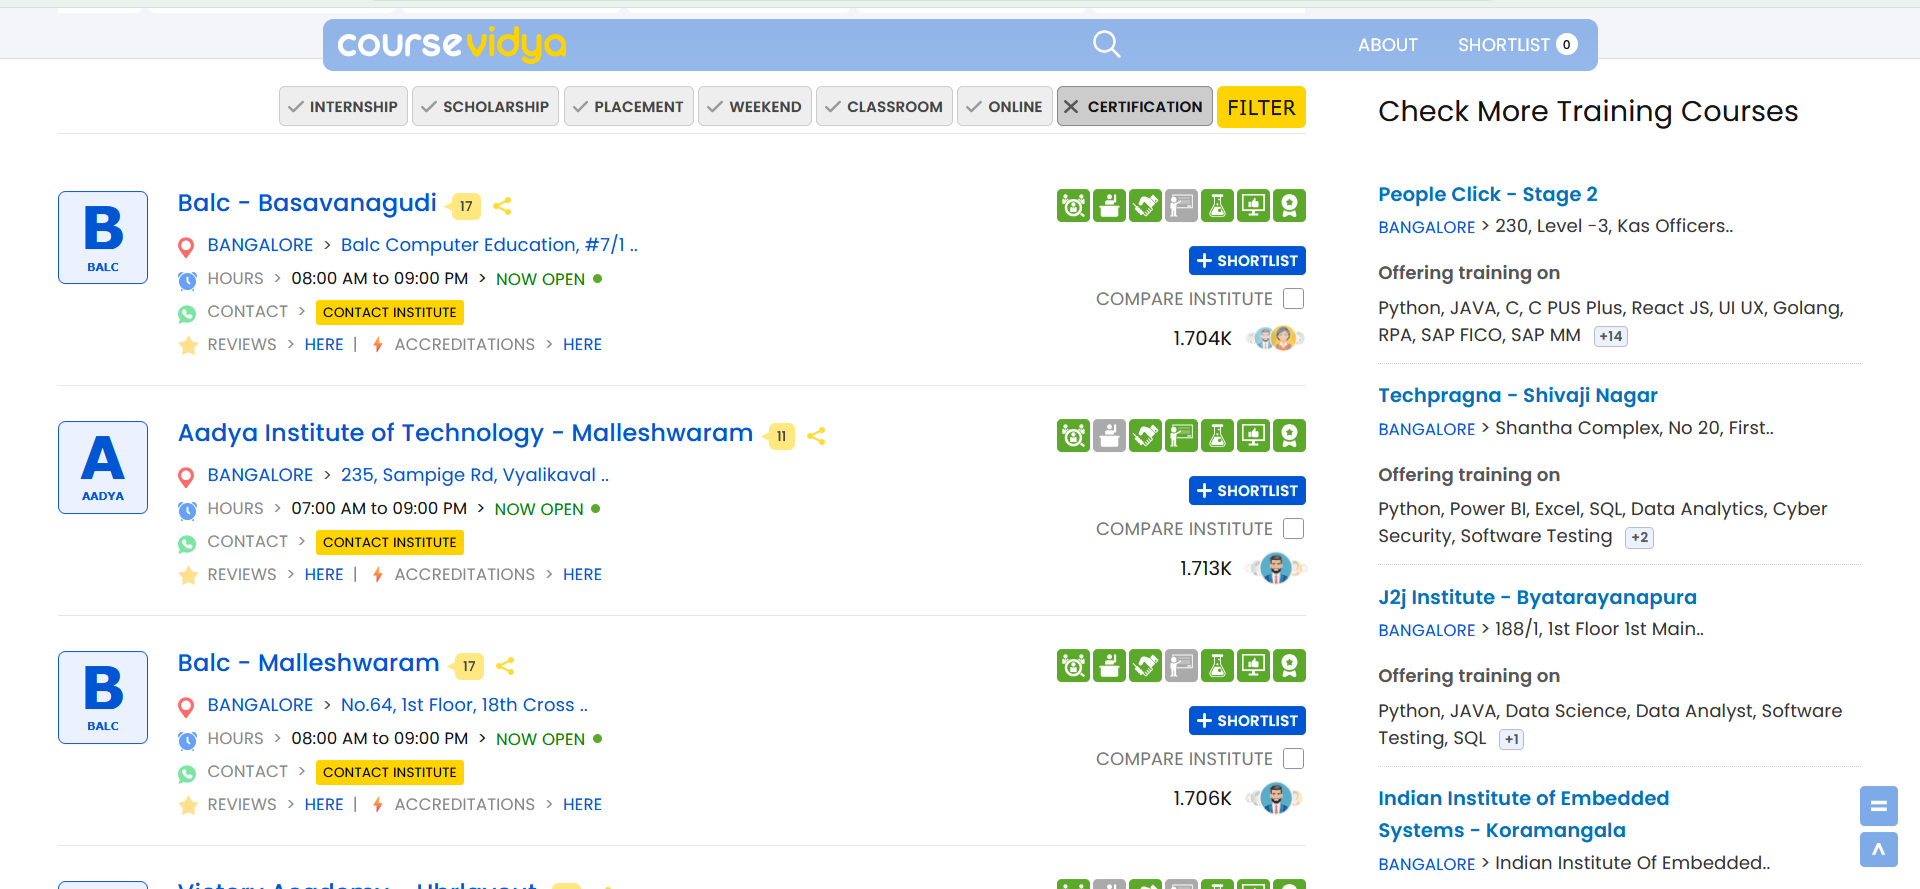Open Aadya Institute of Technology - Malleshwaram title

(465, 433)
